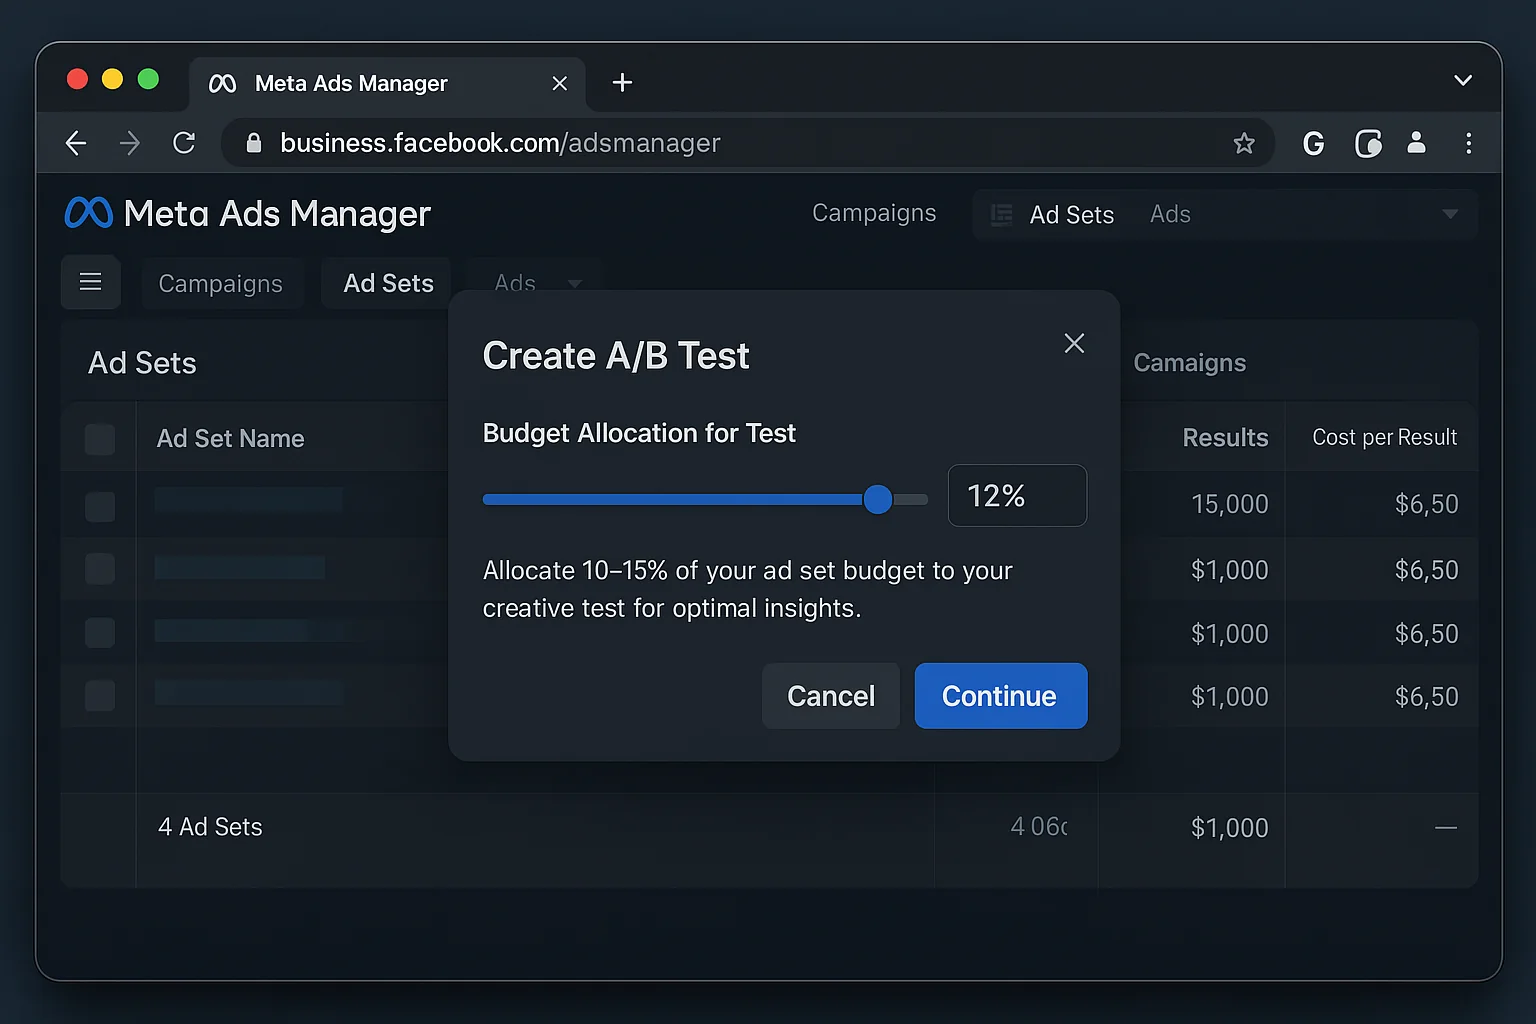Navigate back in the browser

tap(76, 142)
